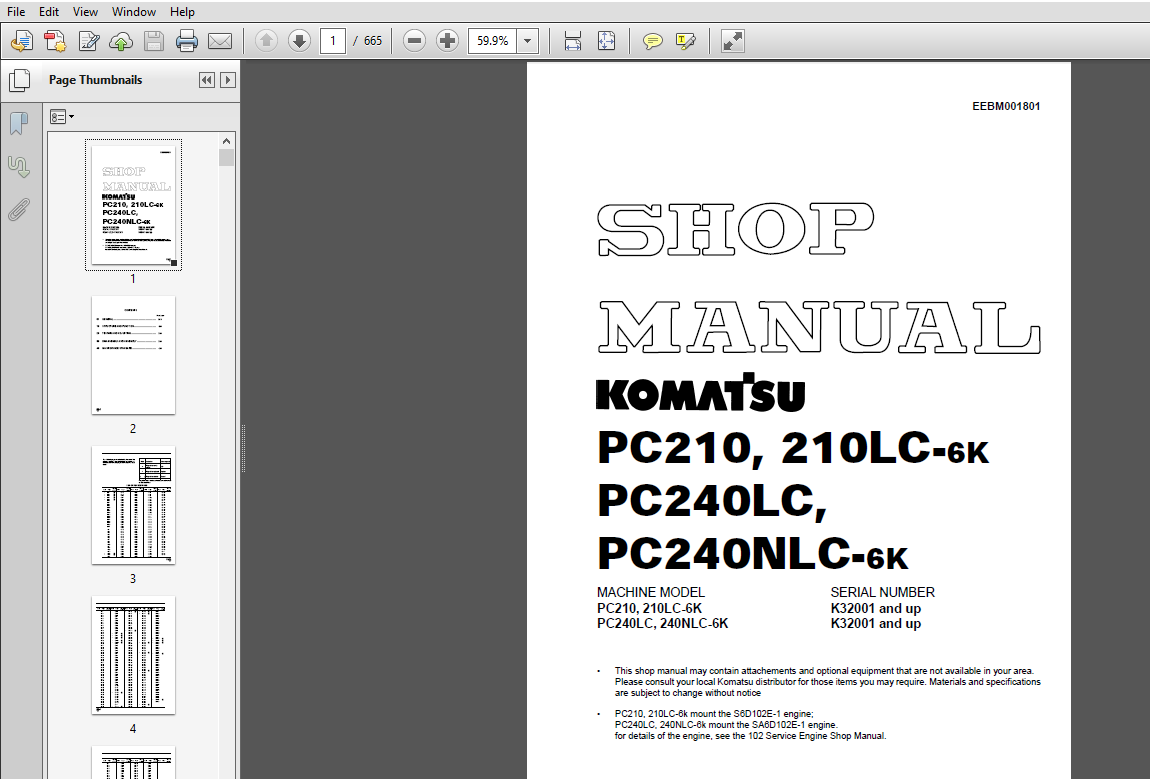Click the thumbnails scrollbar thumb

[227, 158]
